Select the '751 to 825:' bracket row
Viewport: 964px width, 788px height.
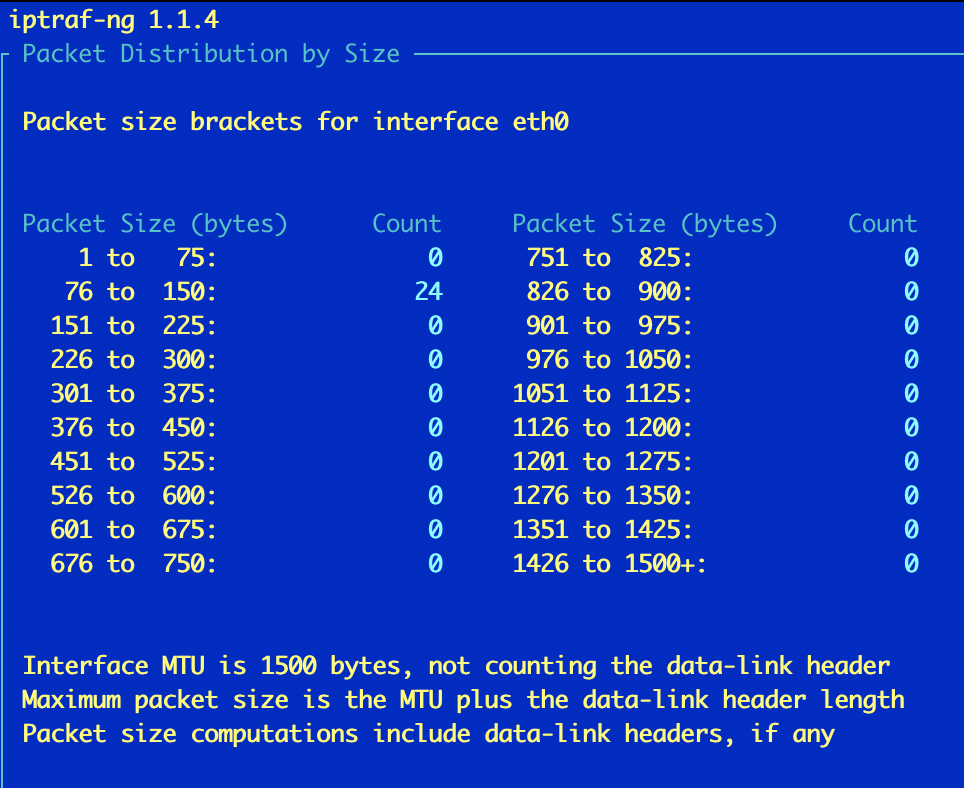click(723, 258)
